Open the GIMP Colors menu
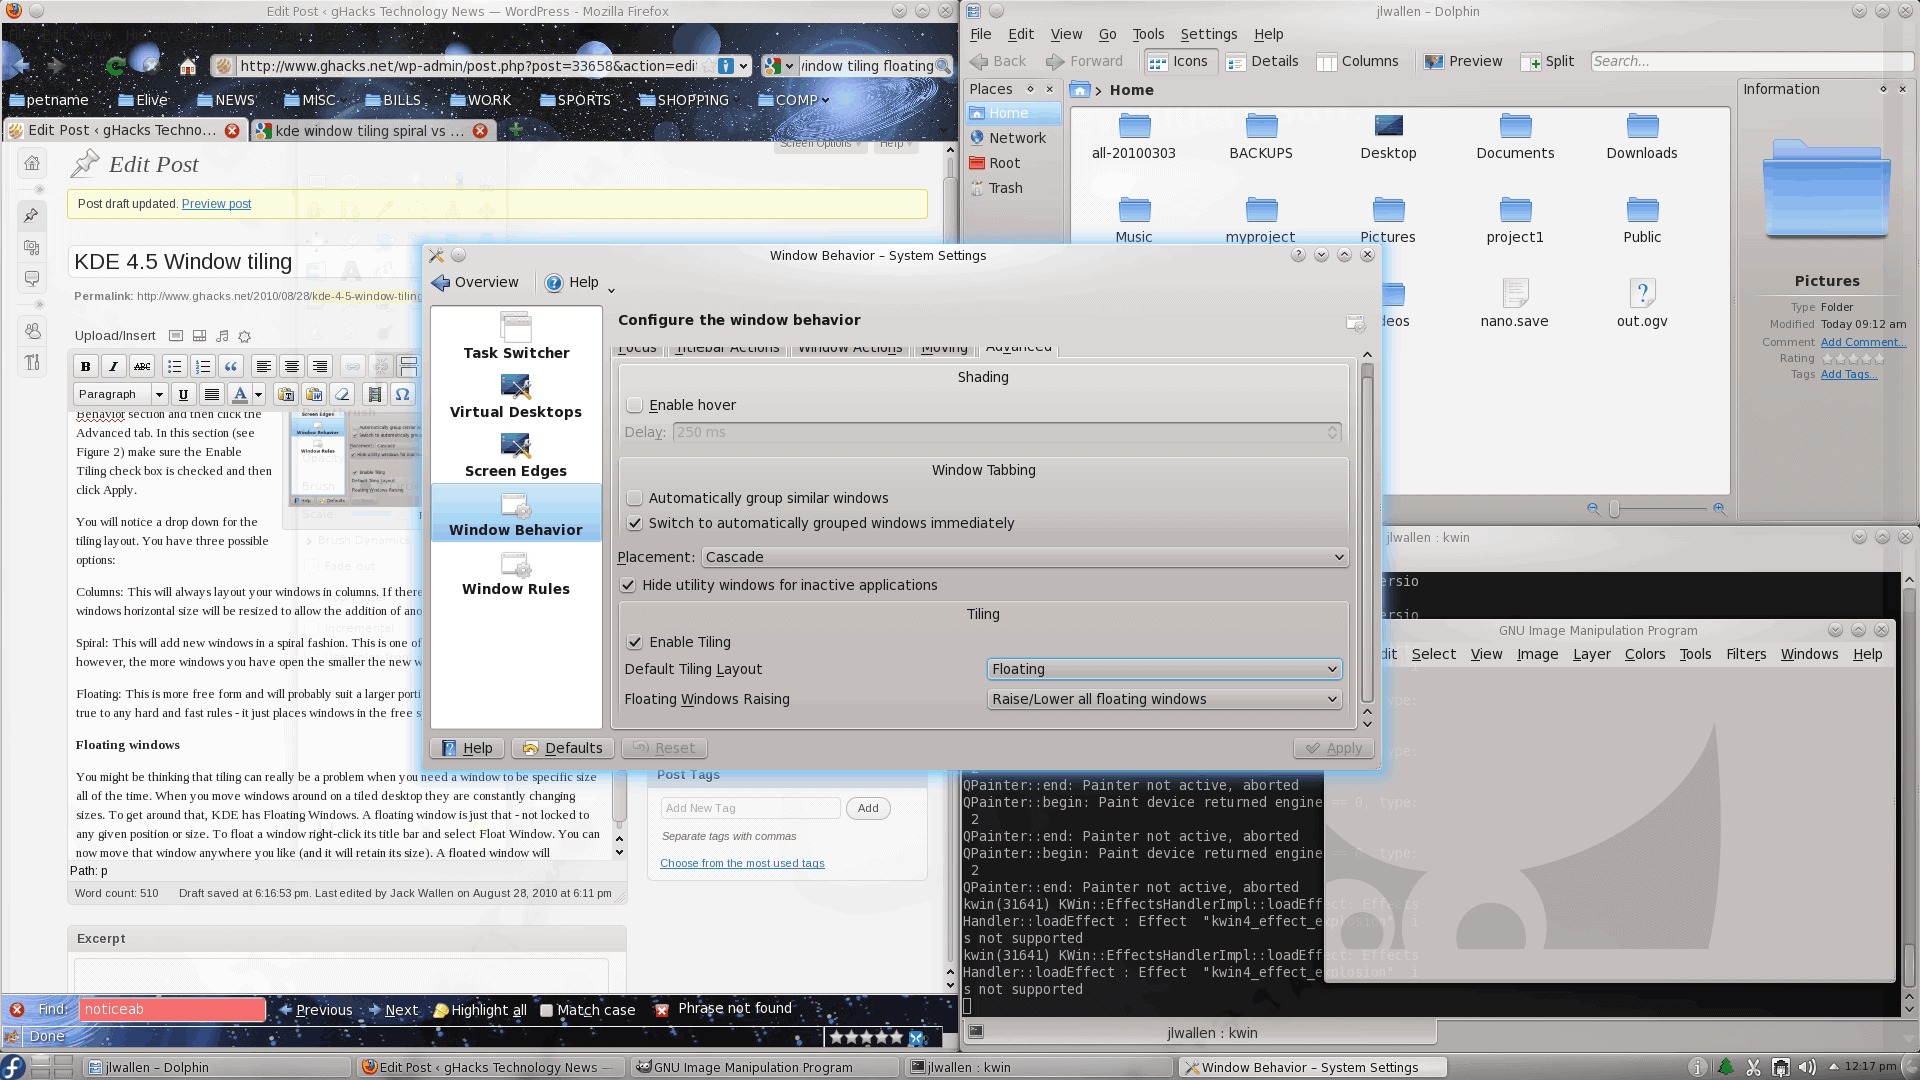 [x=1644, y=654]
